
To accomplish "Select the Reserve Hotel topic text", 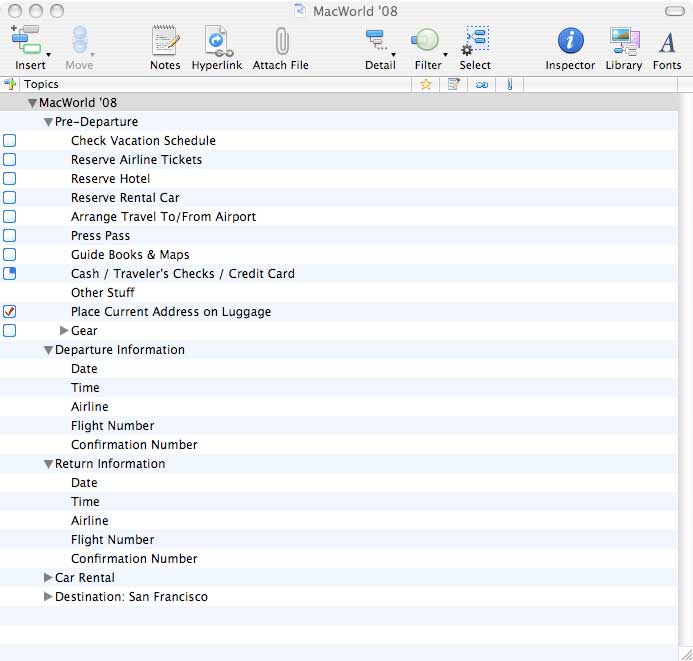I will tap(110, 179).
